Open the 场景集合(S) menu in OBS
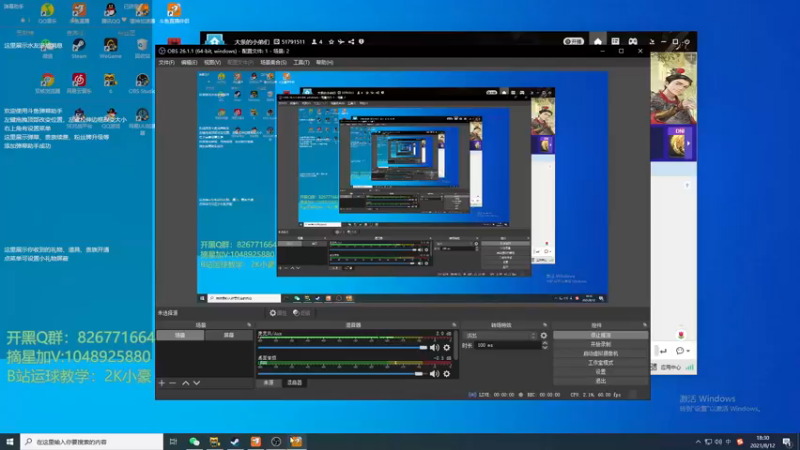This screenshot has height=450, width=800. pyautogui.click(x=273, y=62)
